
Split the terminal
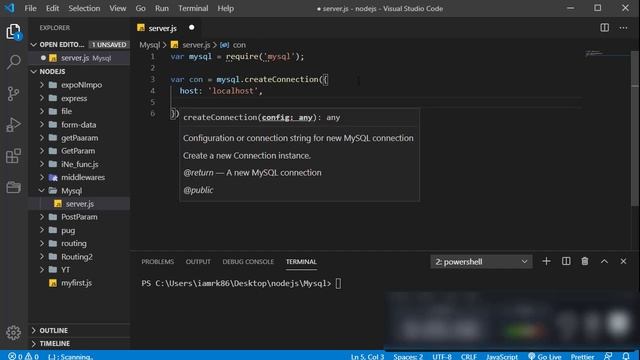[x=566, y=261]
